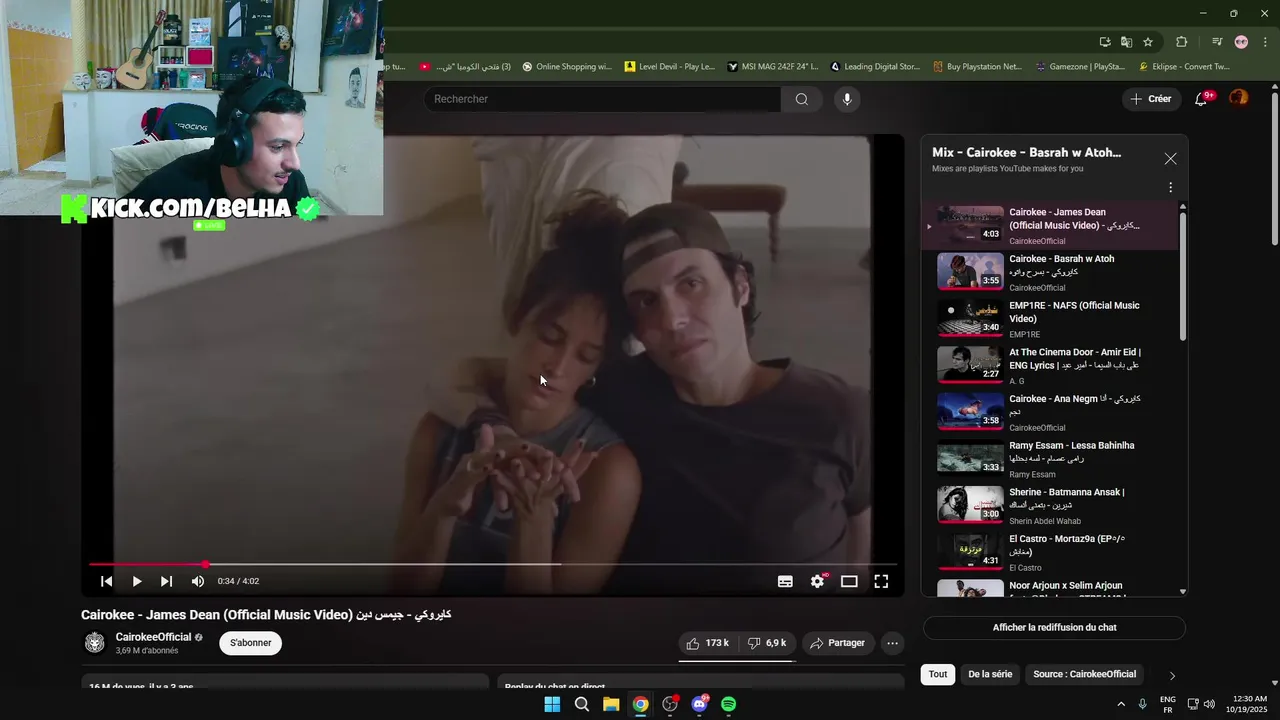Select Cairokee - Ana Negm playlist entry
Viewport: 1280px width, 720px height.
(1051, 412)
